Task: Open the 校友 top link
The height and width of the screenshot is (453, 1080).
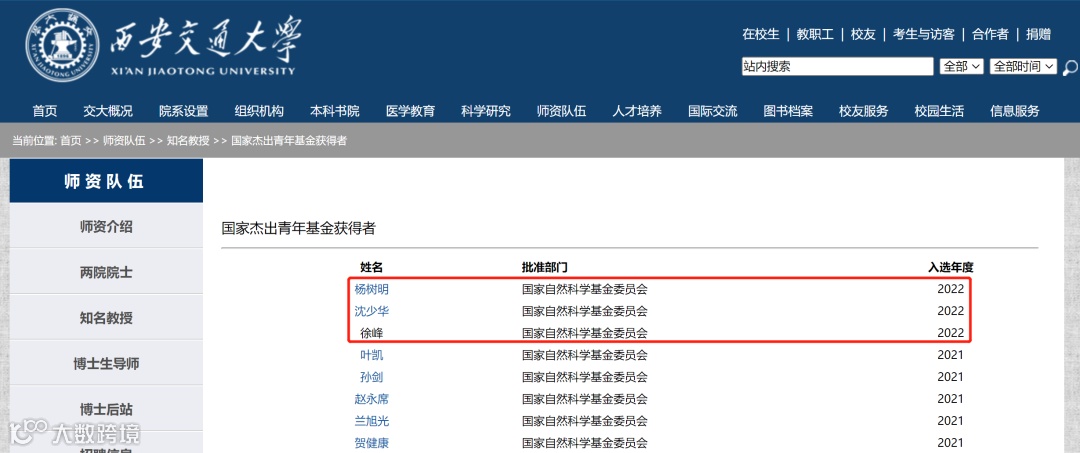Action: pyautogui.click(x=863, y=34)
